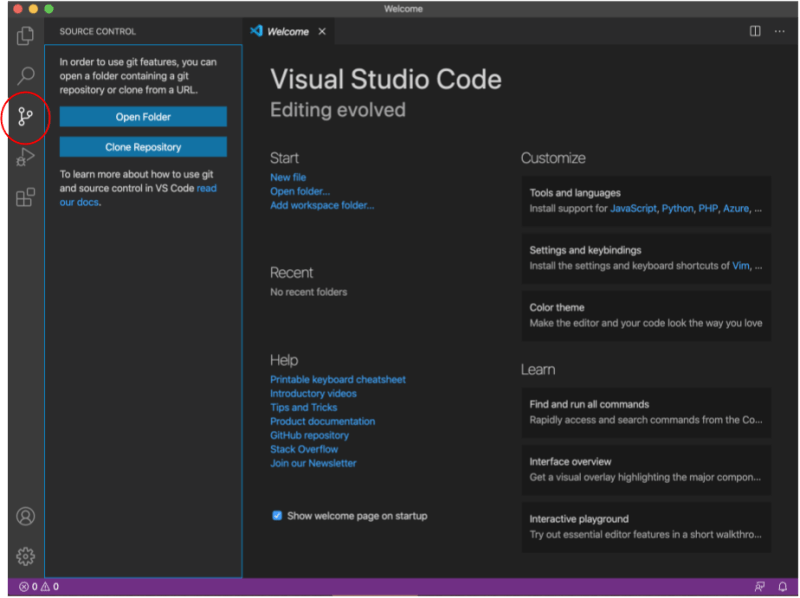Open the Manage gear icon
The height and width of the screenshot is (598, 800).
[x=24, y=557]
